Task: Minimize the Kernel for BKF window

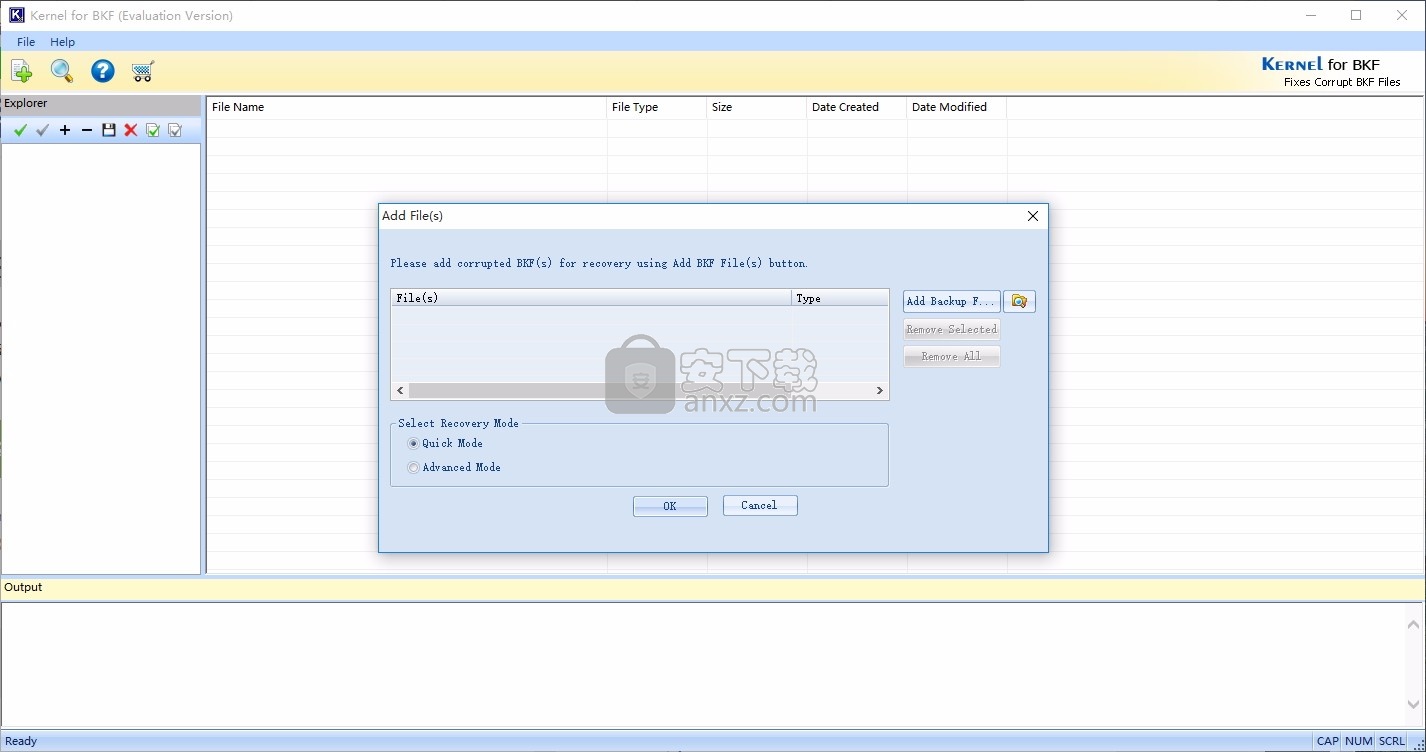Action: pos(1311,15)
